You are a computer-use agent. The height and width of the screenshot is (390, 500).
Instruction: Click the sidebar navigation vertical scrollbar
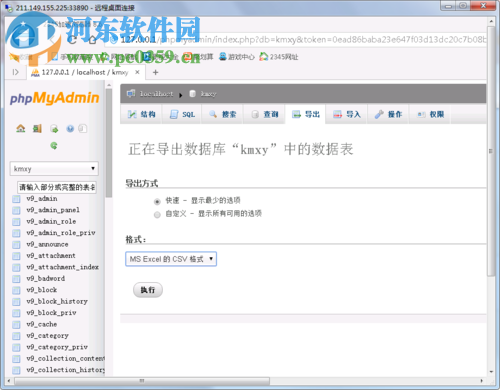[x=109, y=143]
